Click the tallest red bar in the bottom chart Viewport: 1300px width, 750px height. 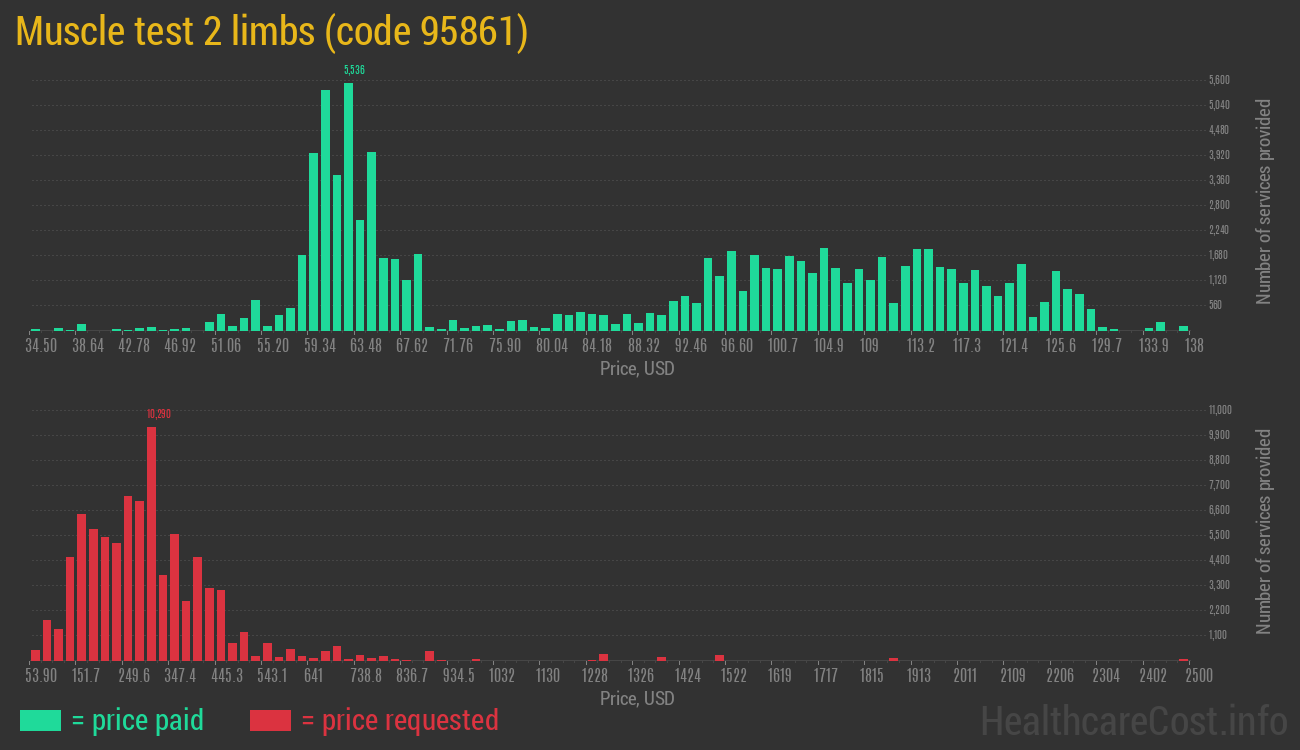click(x=152, y=543)
